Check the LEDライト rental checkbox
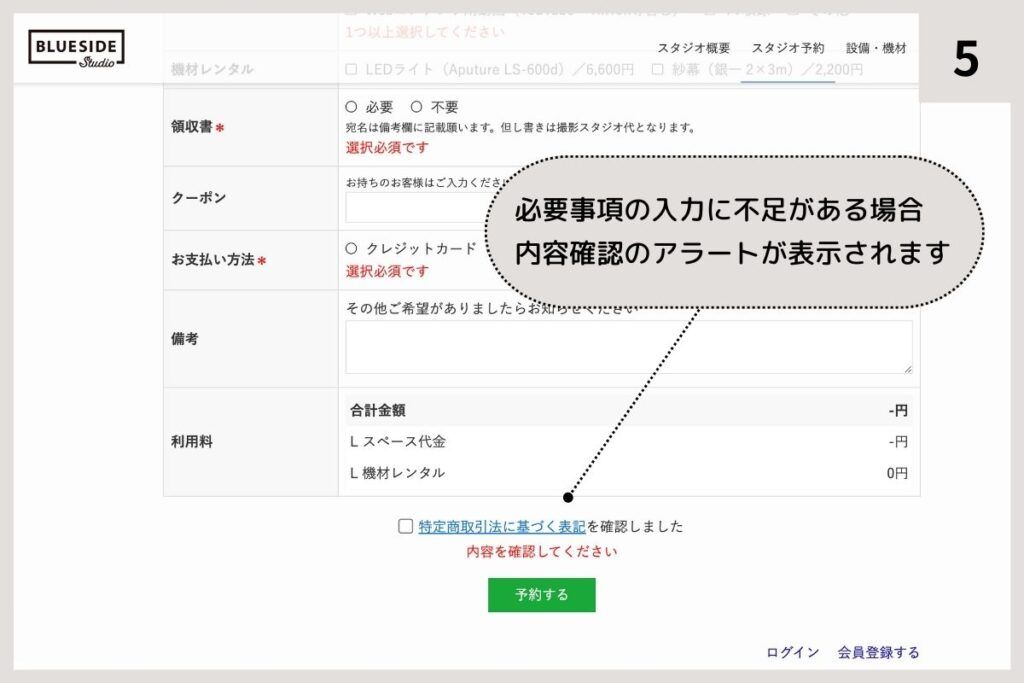Screen dimensions: 1024x683 point(351,69)
